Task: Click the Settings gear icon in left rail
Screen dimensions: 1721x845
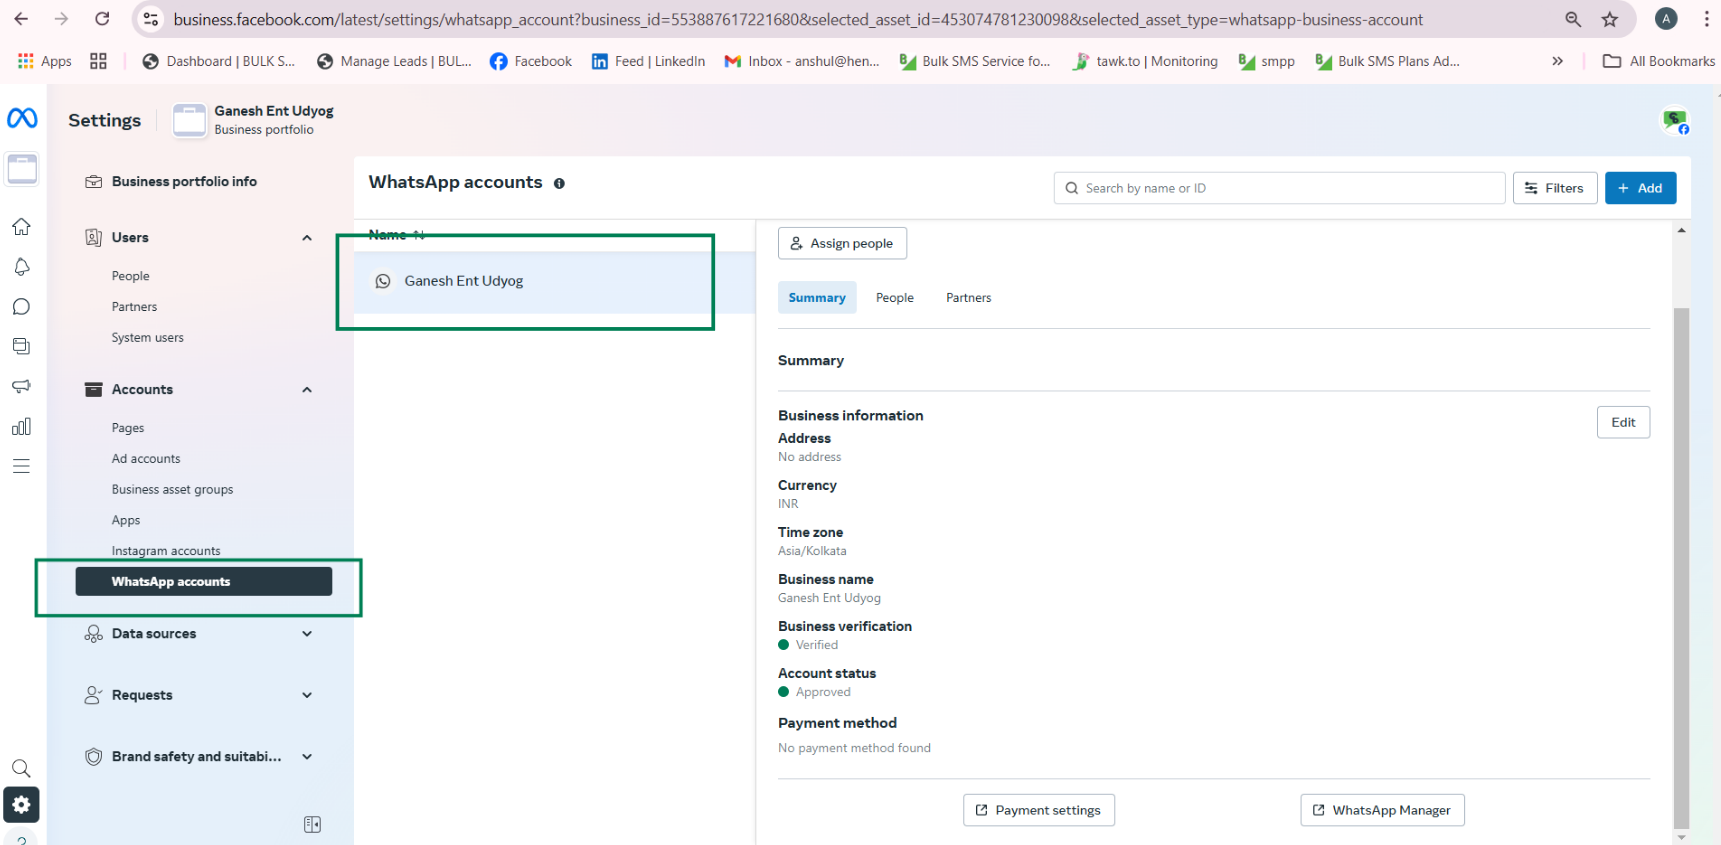Action: click(21, 804)
